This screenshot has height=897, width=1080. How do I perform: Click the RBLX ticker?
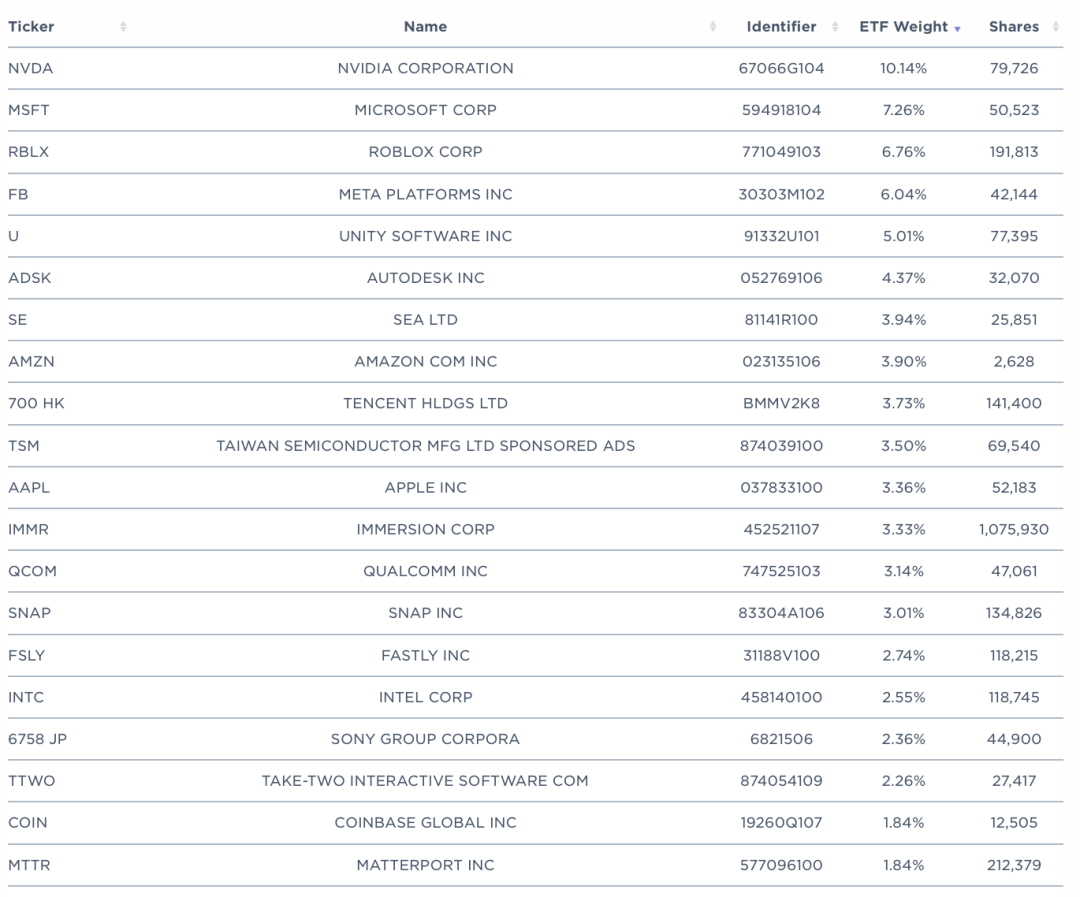[27, 152]
